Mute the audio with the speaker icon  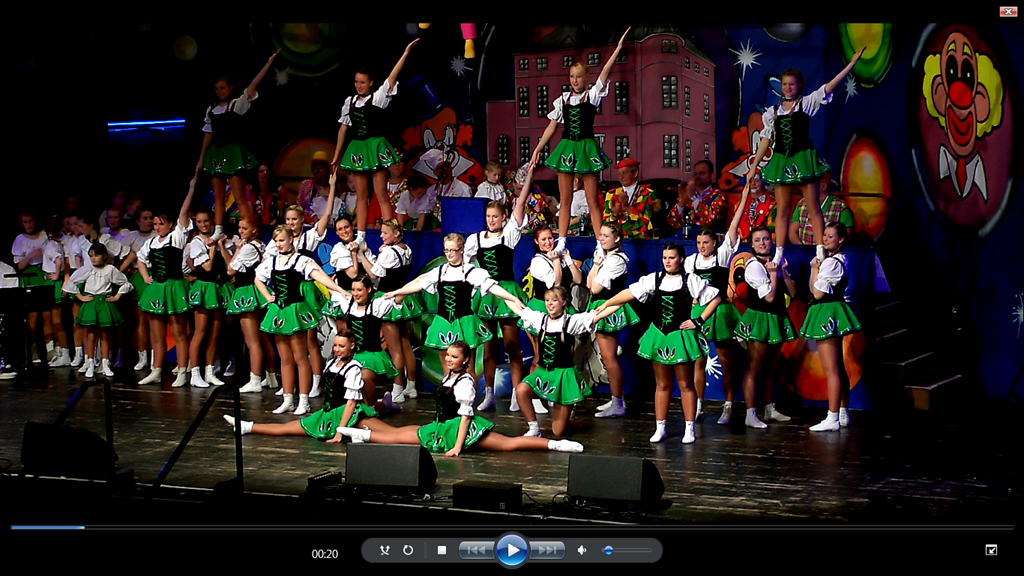click(x=582, y=551)
